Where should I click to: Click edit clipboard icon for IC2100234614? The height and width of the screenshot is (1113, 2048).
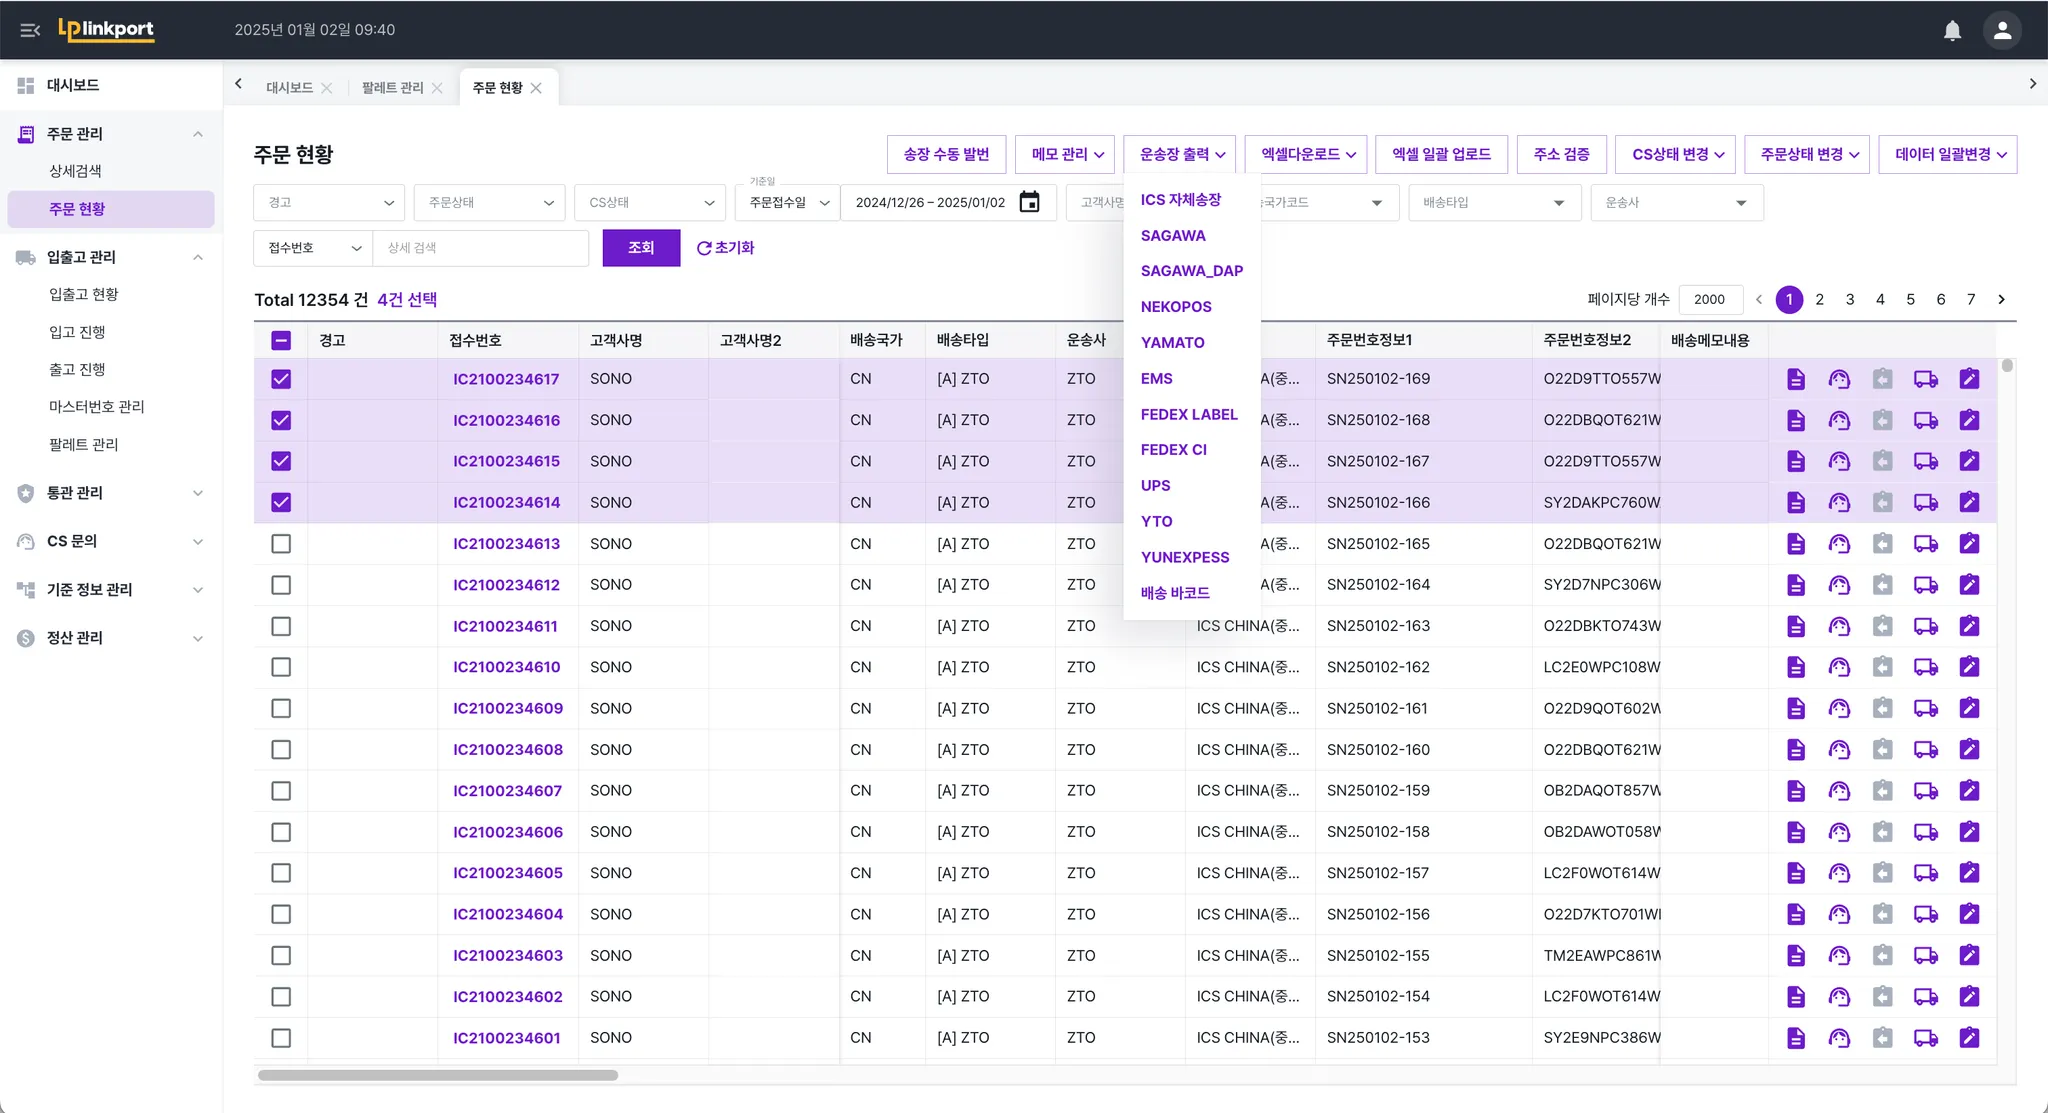click(1969, 502)
